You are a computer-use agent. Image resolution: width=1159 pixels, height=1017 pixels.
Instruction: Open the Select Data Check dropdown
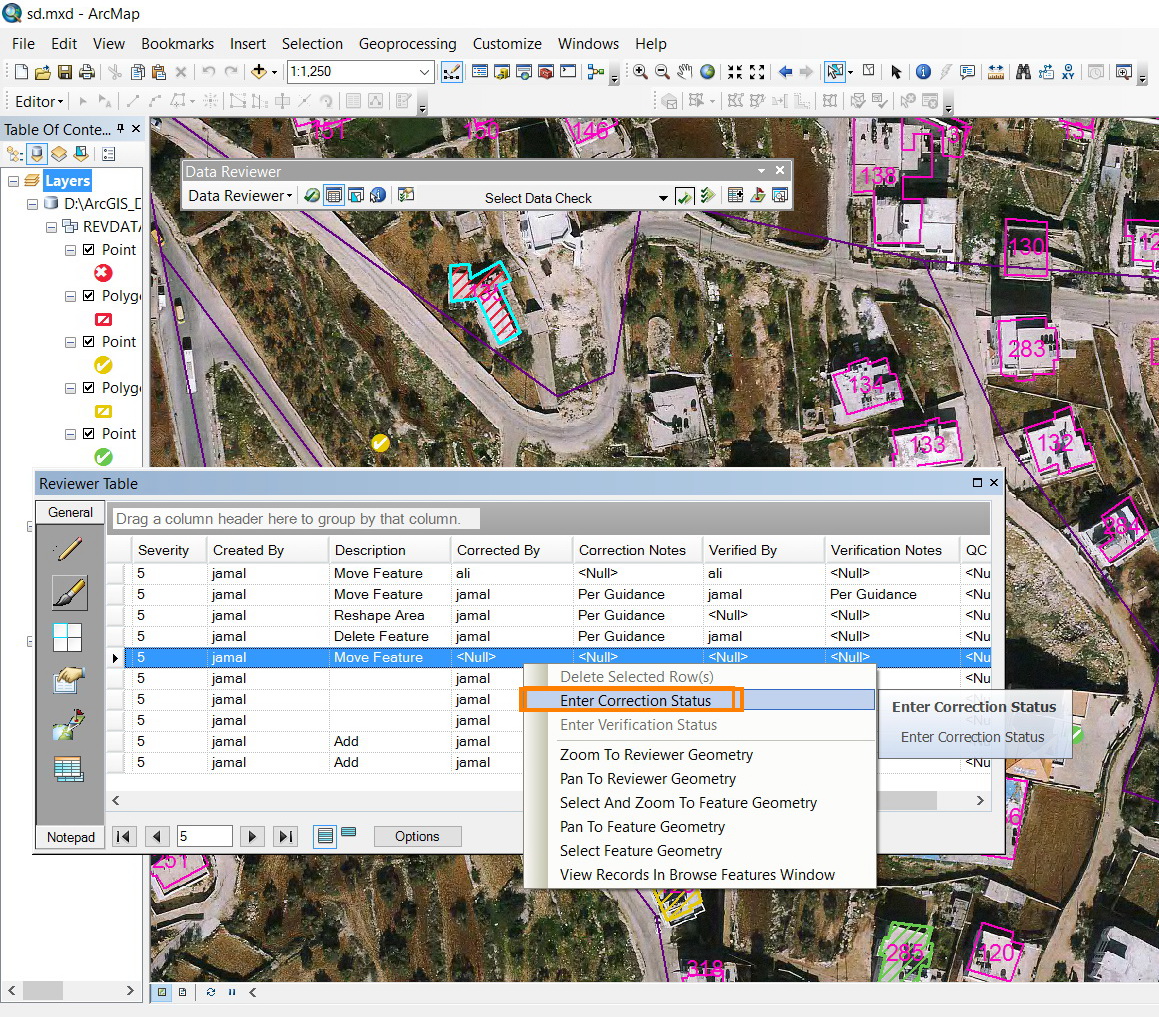[662, 198]
